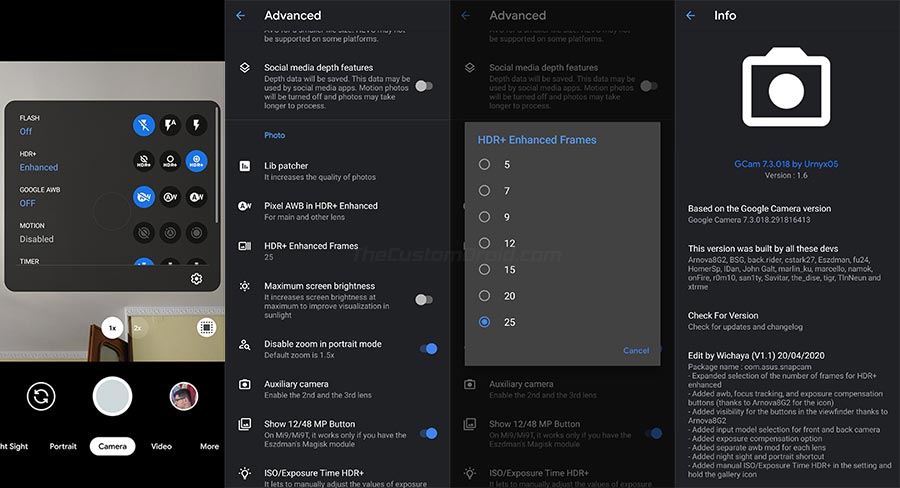Select Google AWB off icon
900x488 pixels.
point(144,197)
